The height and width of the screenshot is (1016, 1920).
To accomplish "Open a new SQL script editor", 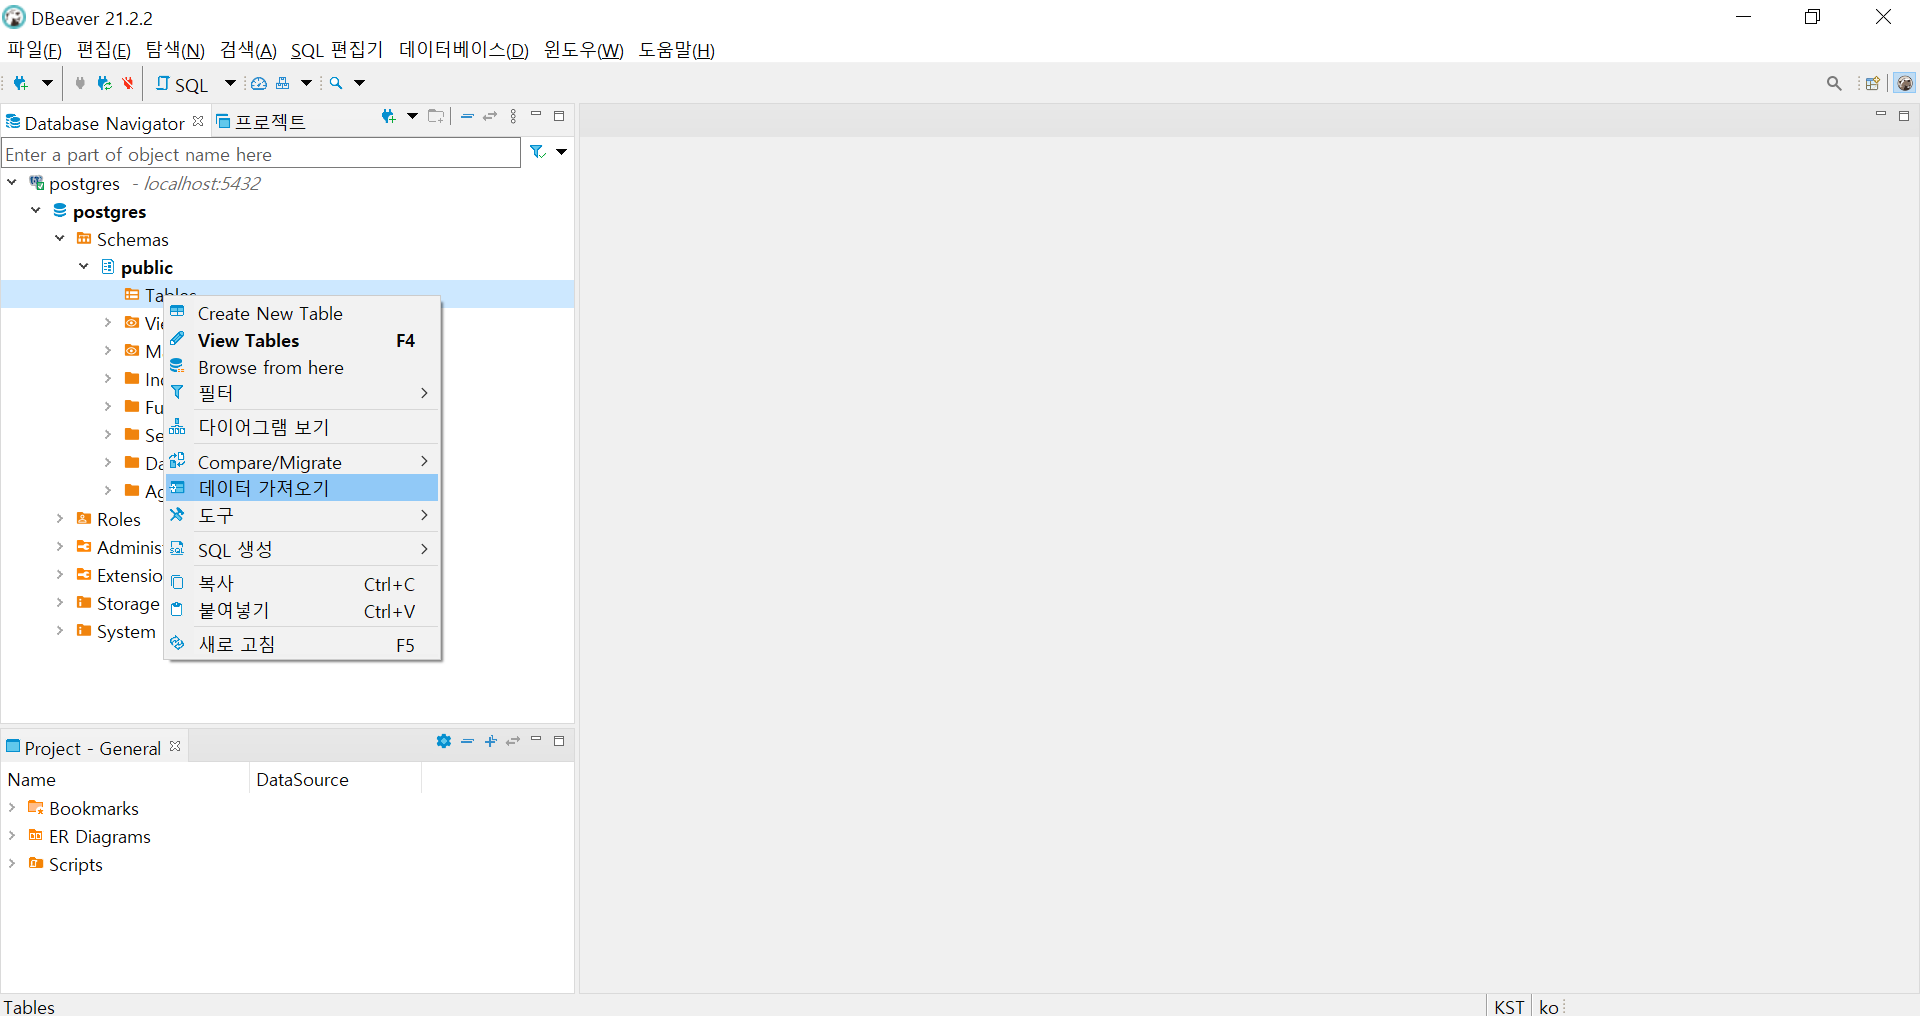I will [x=182, y=85].
